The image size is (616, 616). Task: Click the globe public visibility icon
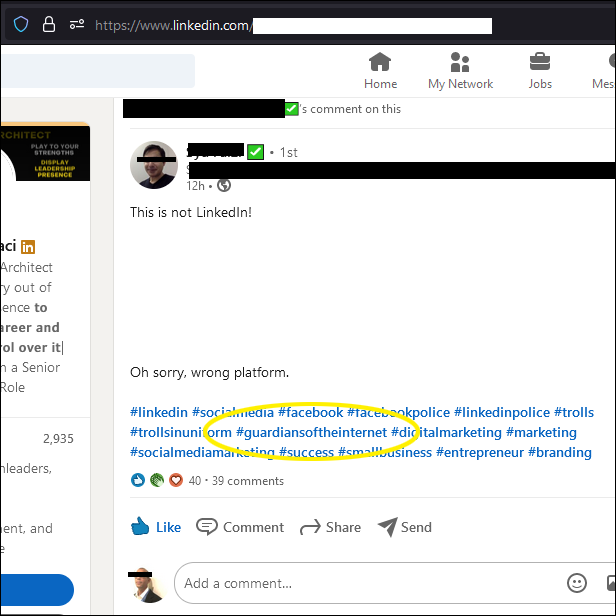224,185
